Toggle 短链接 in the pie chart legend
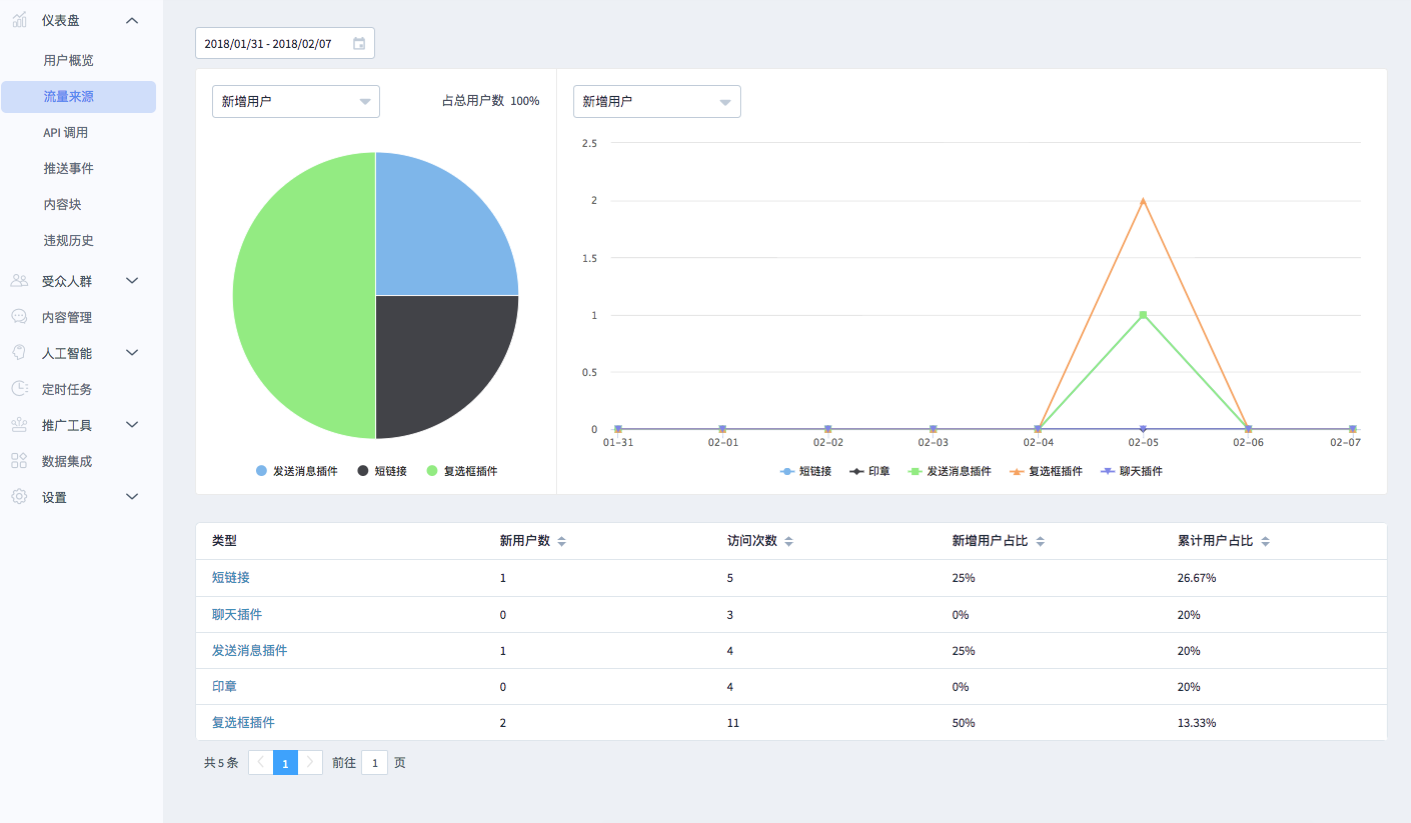Viewport: 1411px width, 823px height. pyautogui.click(x=381, y=471)
